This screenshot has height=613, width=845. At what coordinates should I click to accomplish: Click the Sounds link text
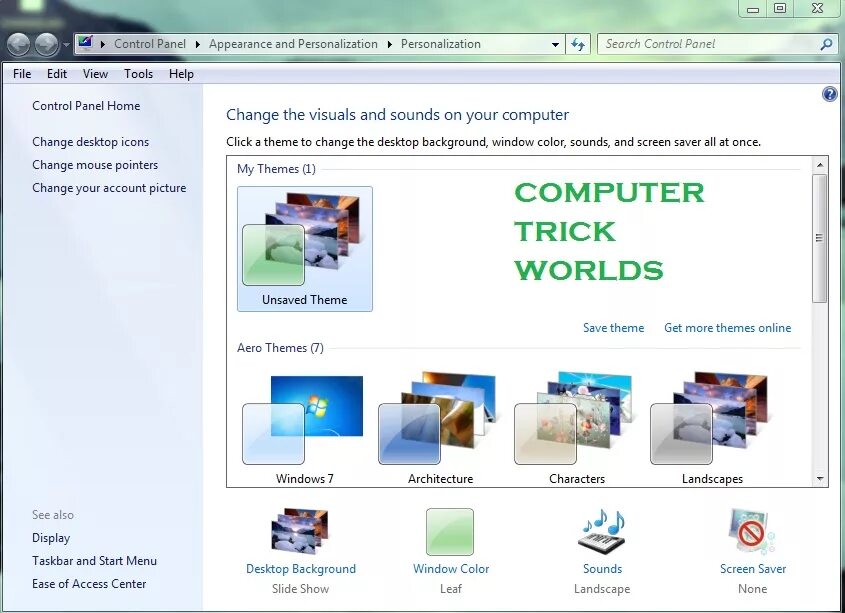pos(602,569)
